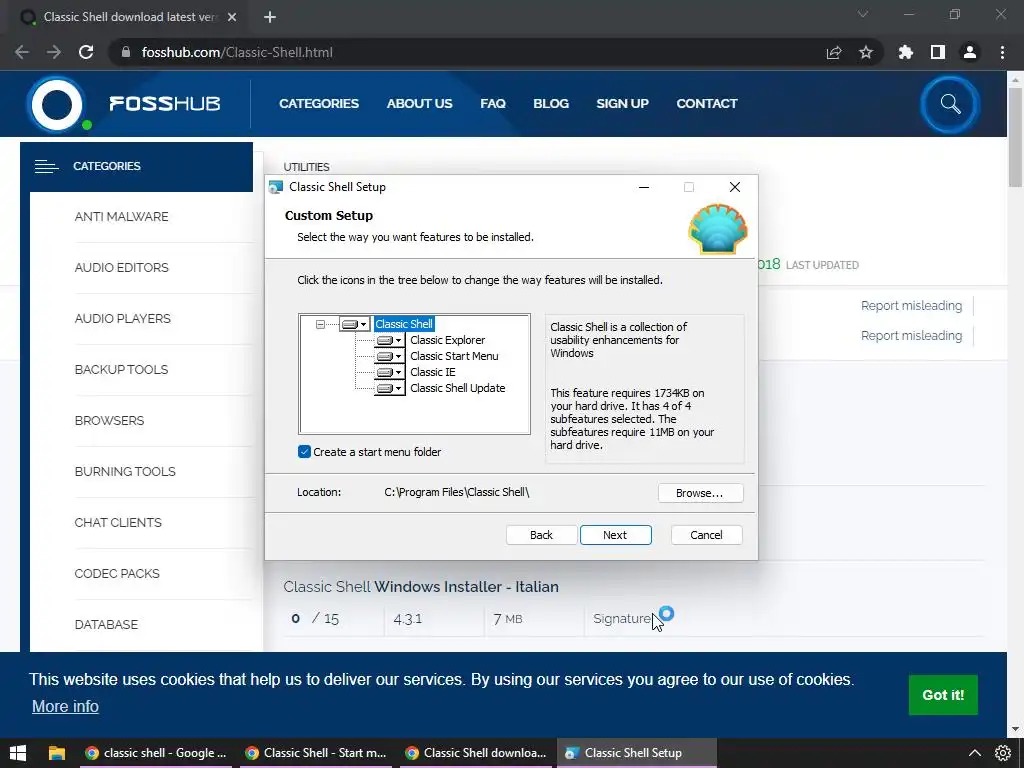Open the BROWSERS category

(109, 421)
